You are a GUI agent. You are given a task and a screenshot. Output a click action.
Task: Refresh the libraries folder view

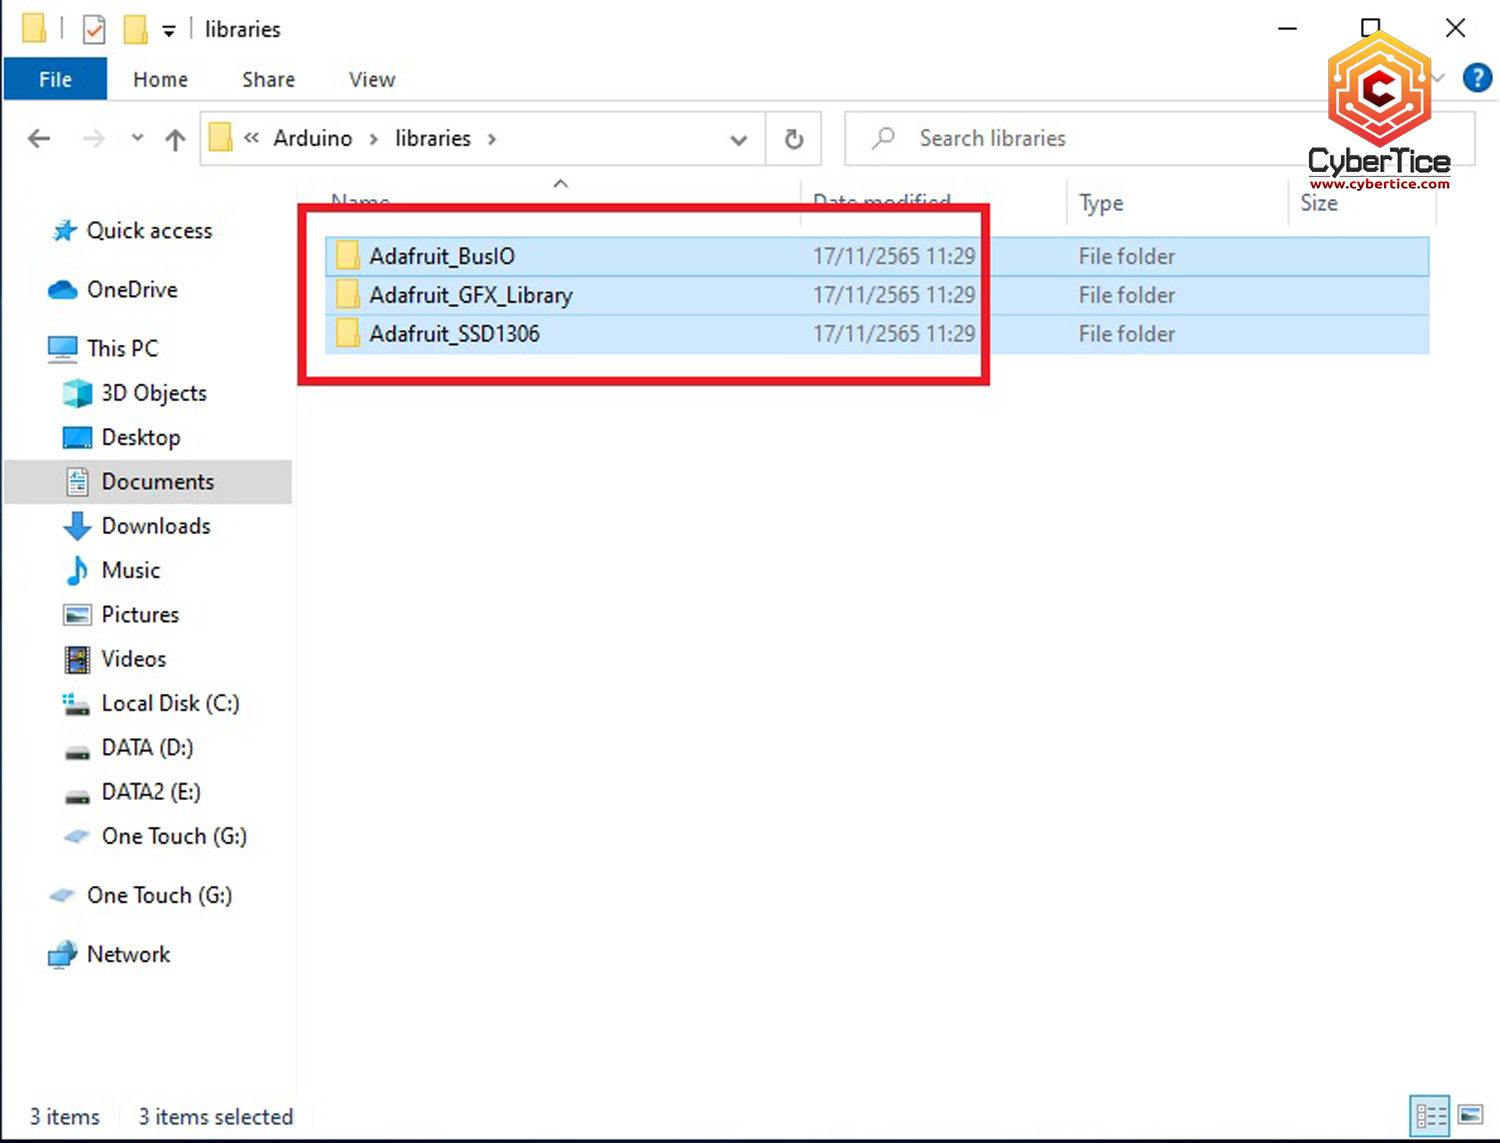(794, 139)
